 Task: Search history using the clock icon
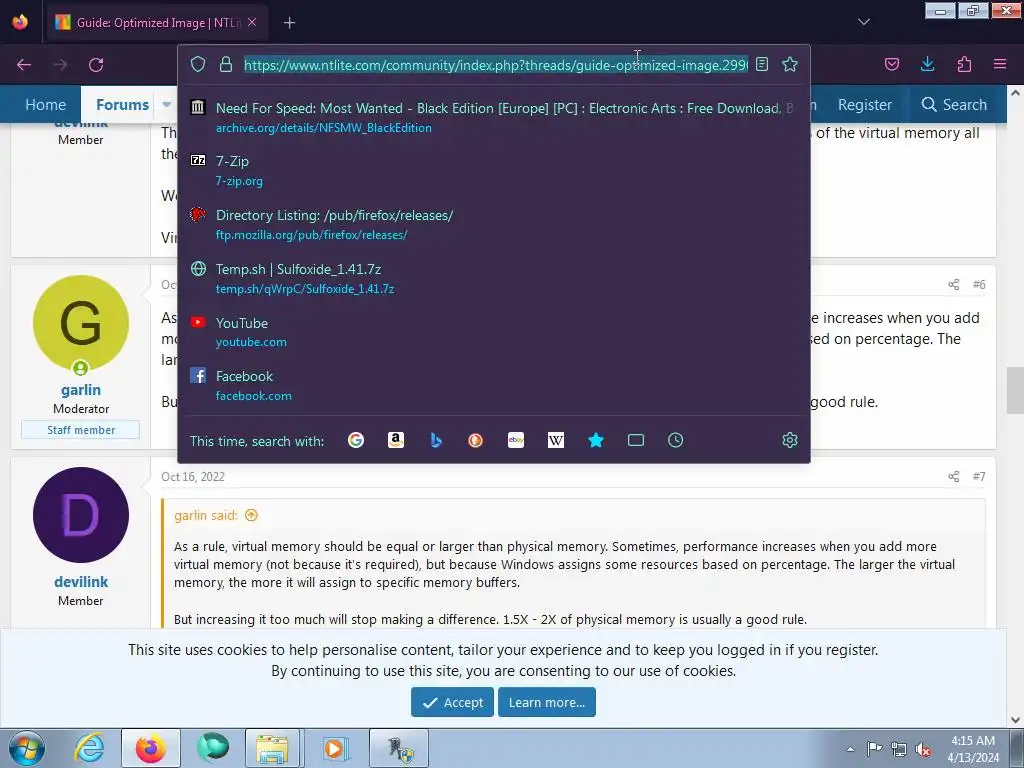point(675,440)
